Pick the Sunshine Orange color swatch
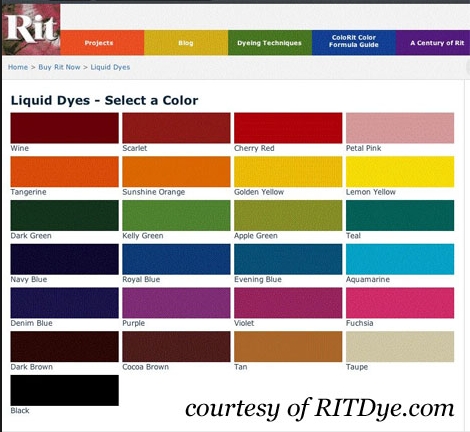470x432 pixels. 176,172
